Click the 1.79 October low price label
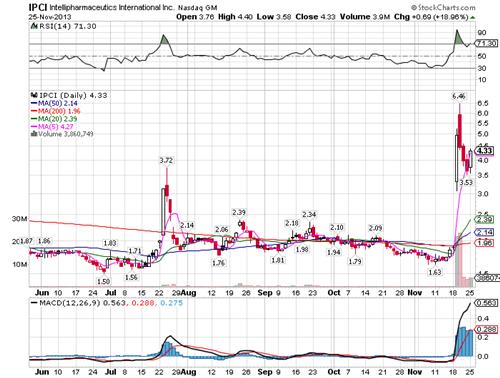The height and width of the screenshot is (378, 500). pyautogui.click(x=355, y=261)
